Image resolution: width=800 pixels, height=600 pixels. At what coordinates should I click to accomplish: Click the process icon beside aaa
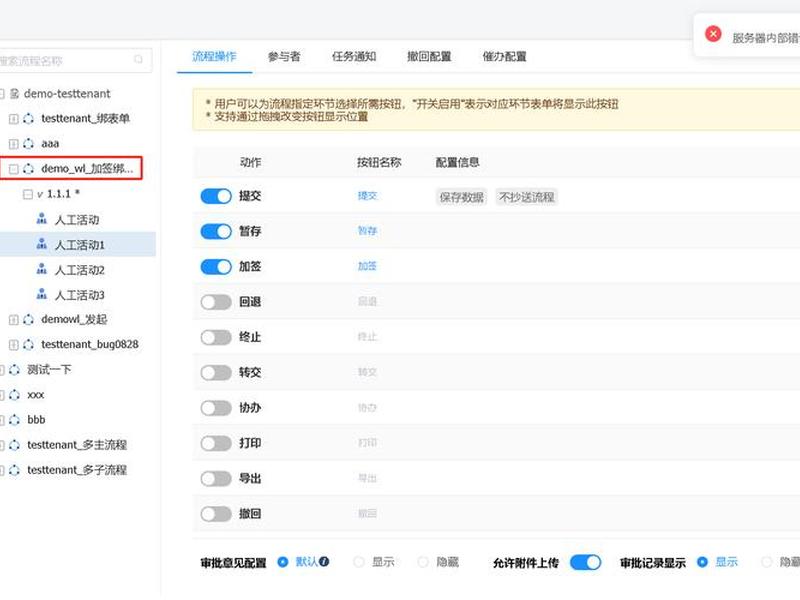(x=29, y=143)
